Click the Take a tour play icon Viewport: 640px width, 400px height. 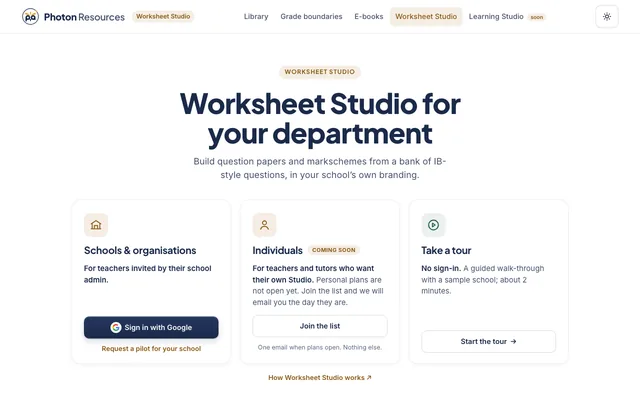pos(433,225)
